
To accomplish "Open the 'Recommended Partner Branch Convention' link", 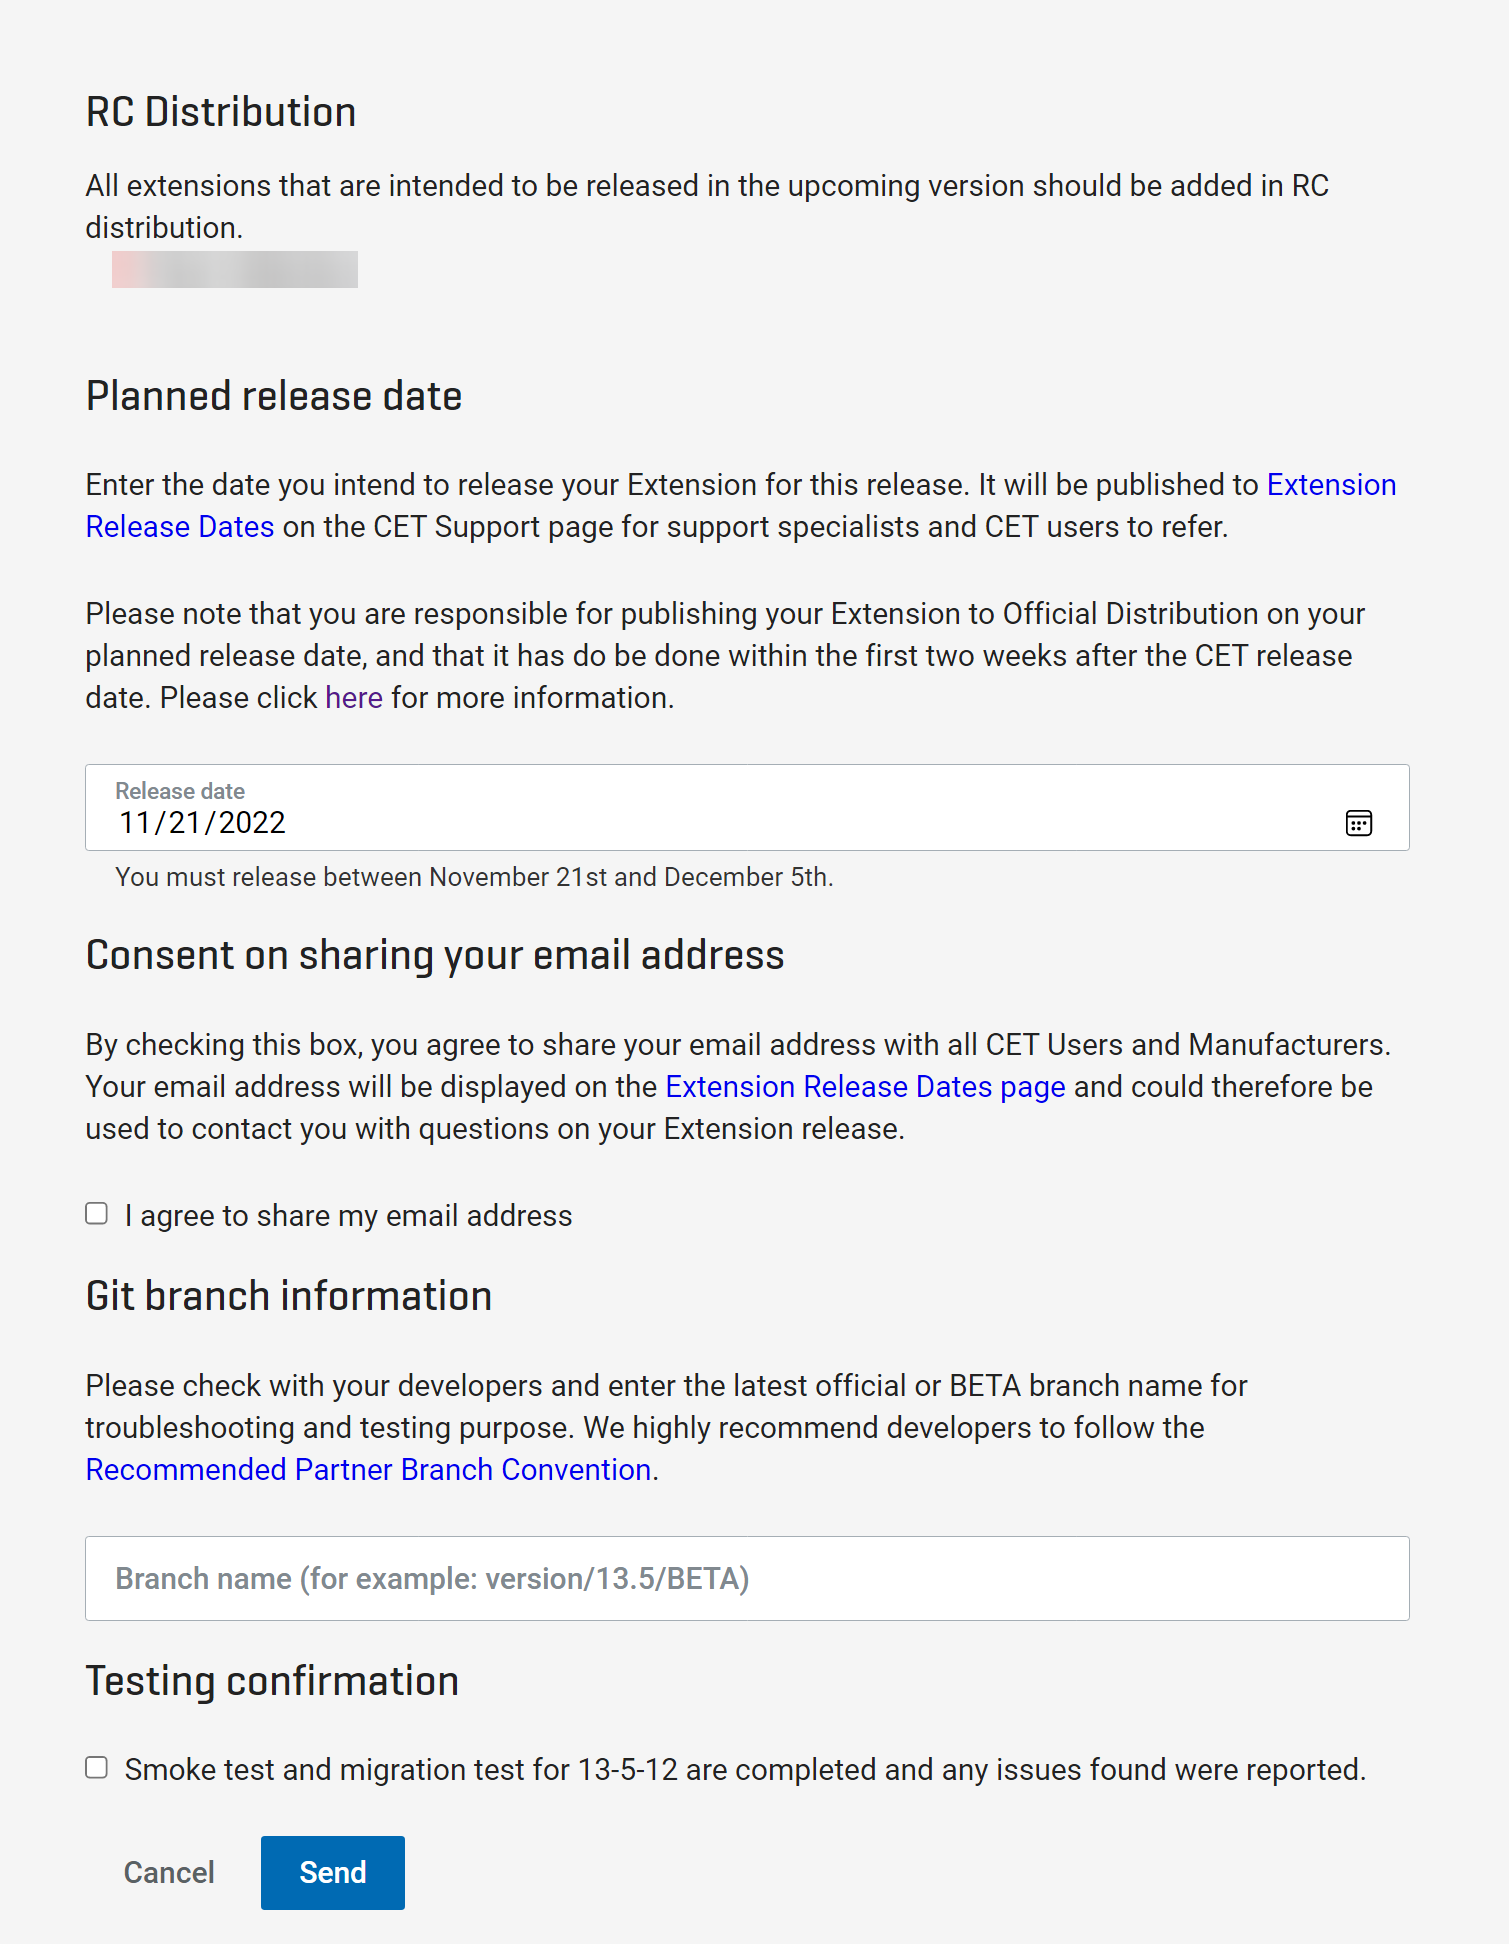I will [x=367, y=1470].
